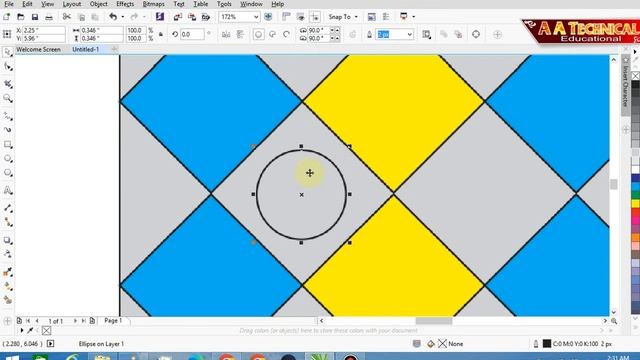
Task: Open the Object menu
Action: point(98,4)
